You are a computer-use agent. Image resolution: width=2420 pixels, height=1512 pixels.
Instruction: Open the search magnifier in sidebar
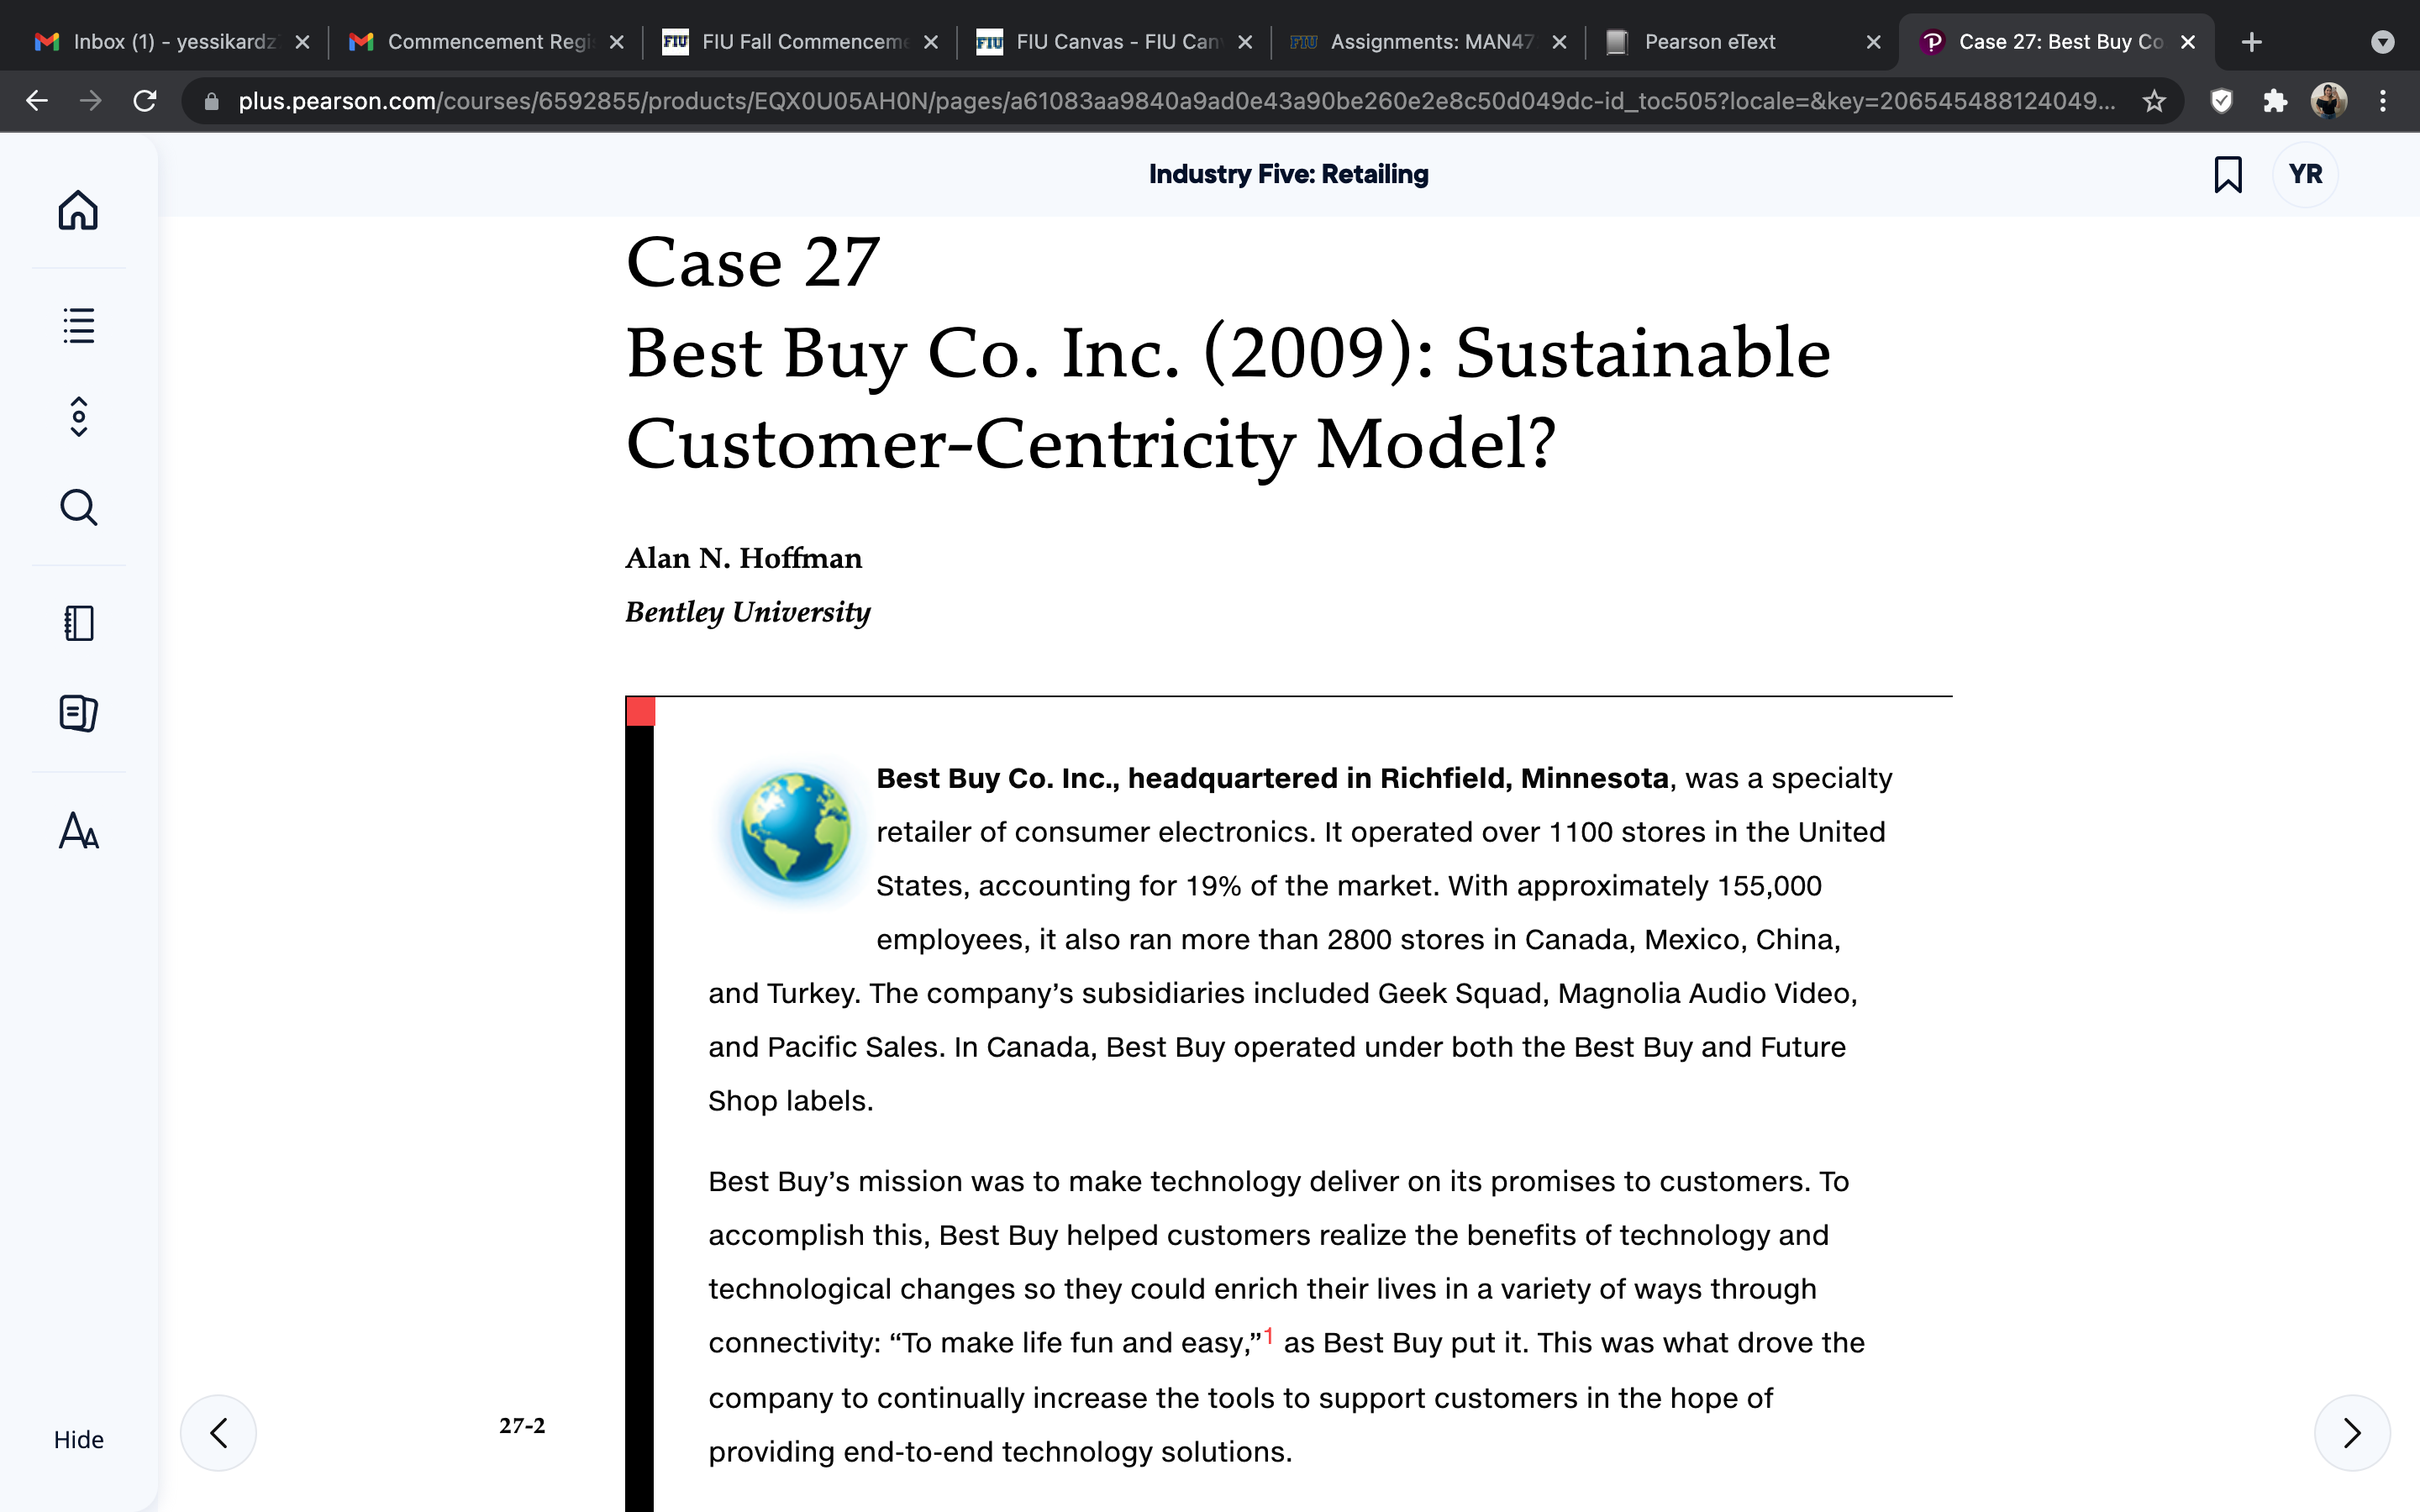pyautogui.click(x=78, y=507)
